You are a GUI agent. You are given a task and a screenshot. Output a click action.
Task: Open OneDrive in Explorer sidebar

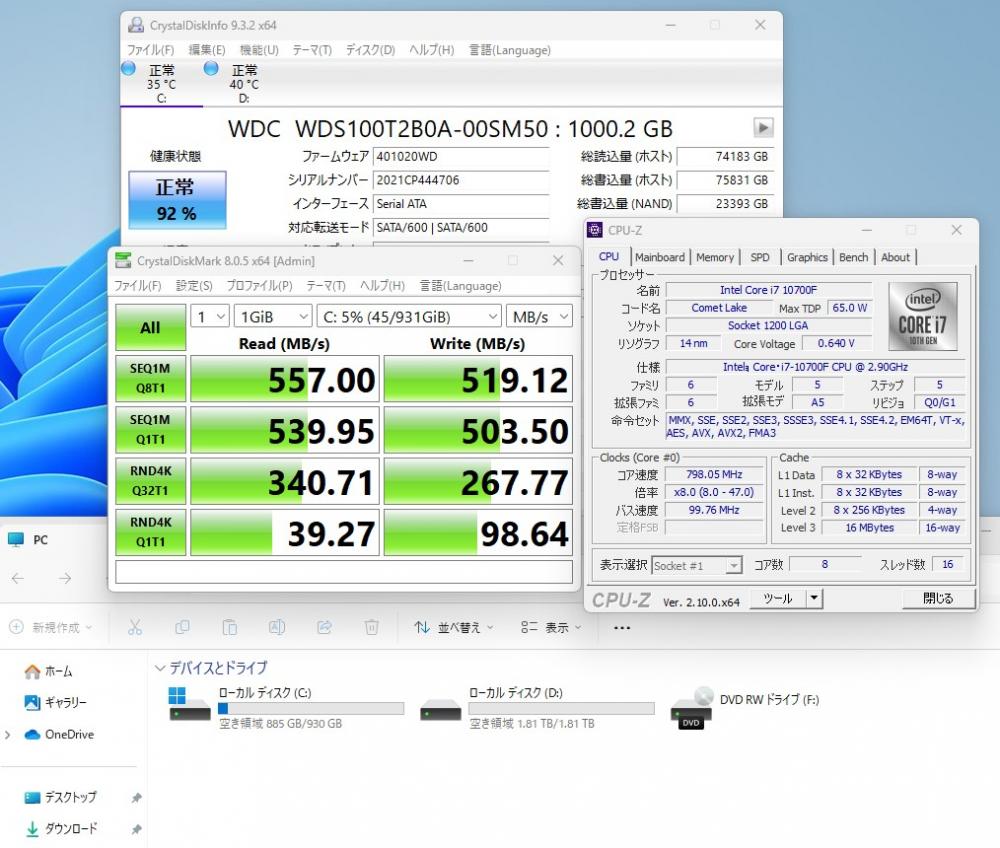pos(59,734)
